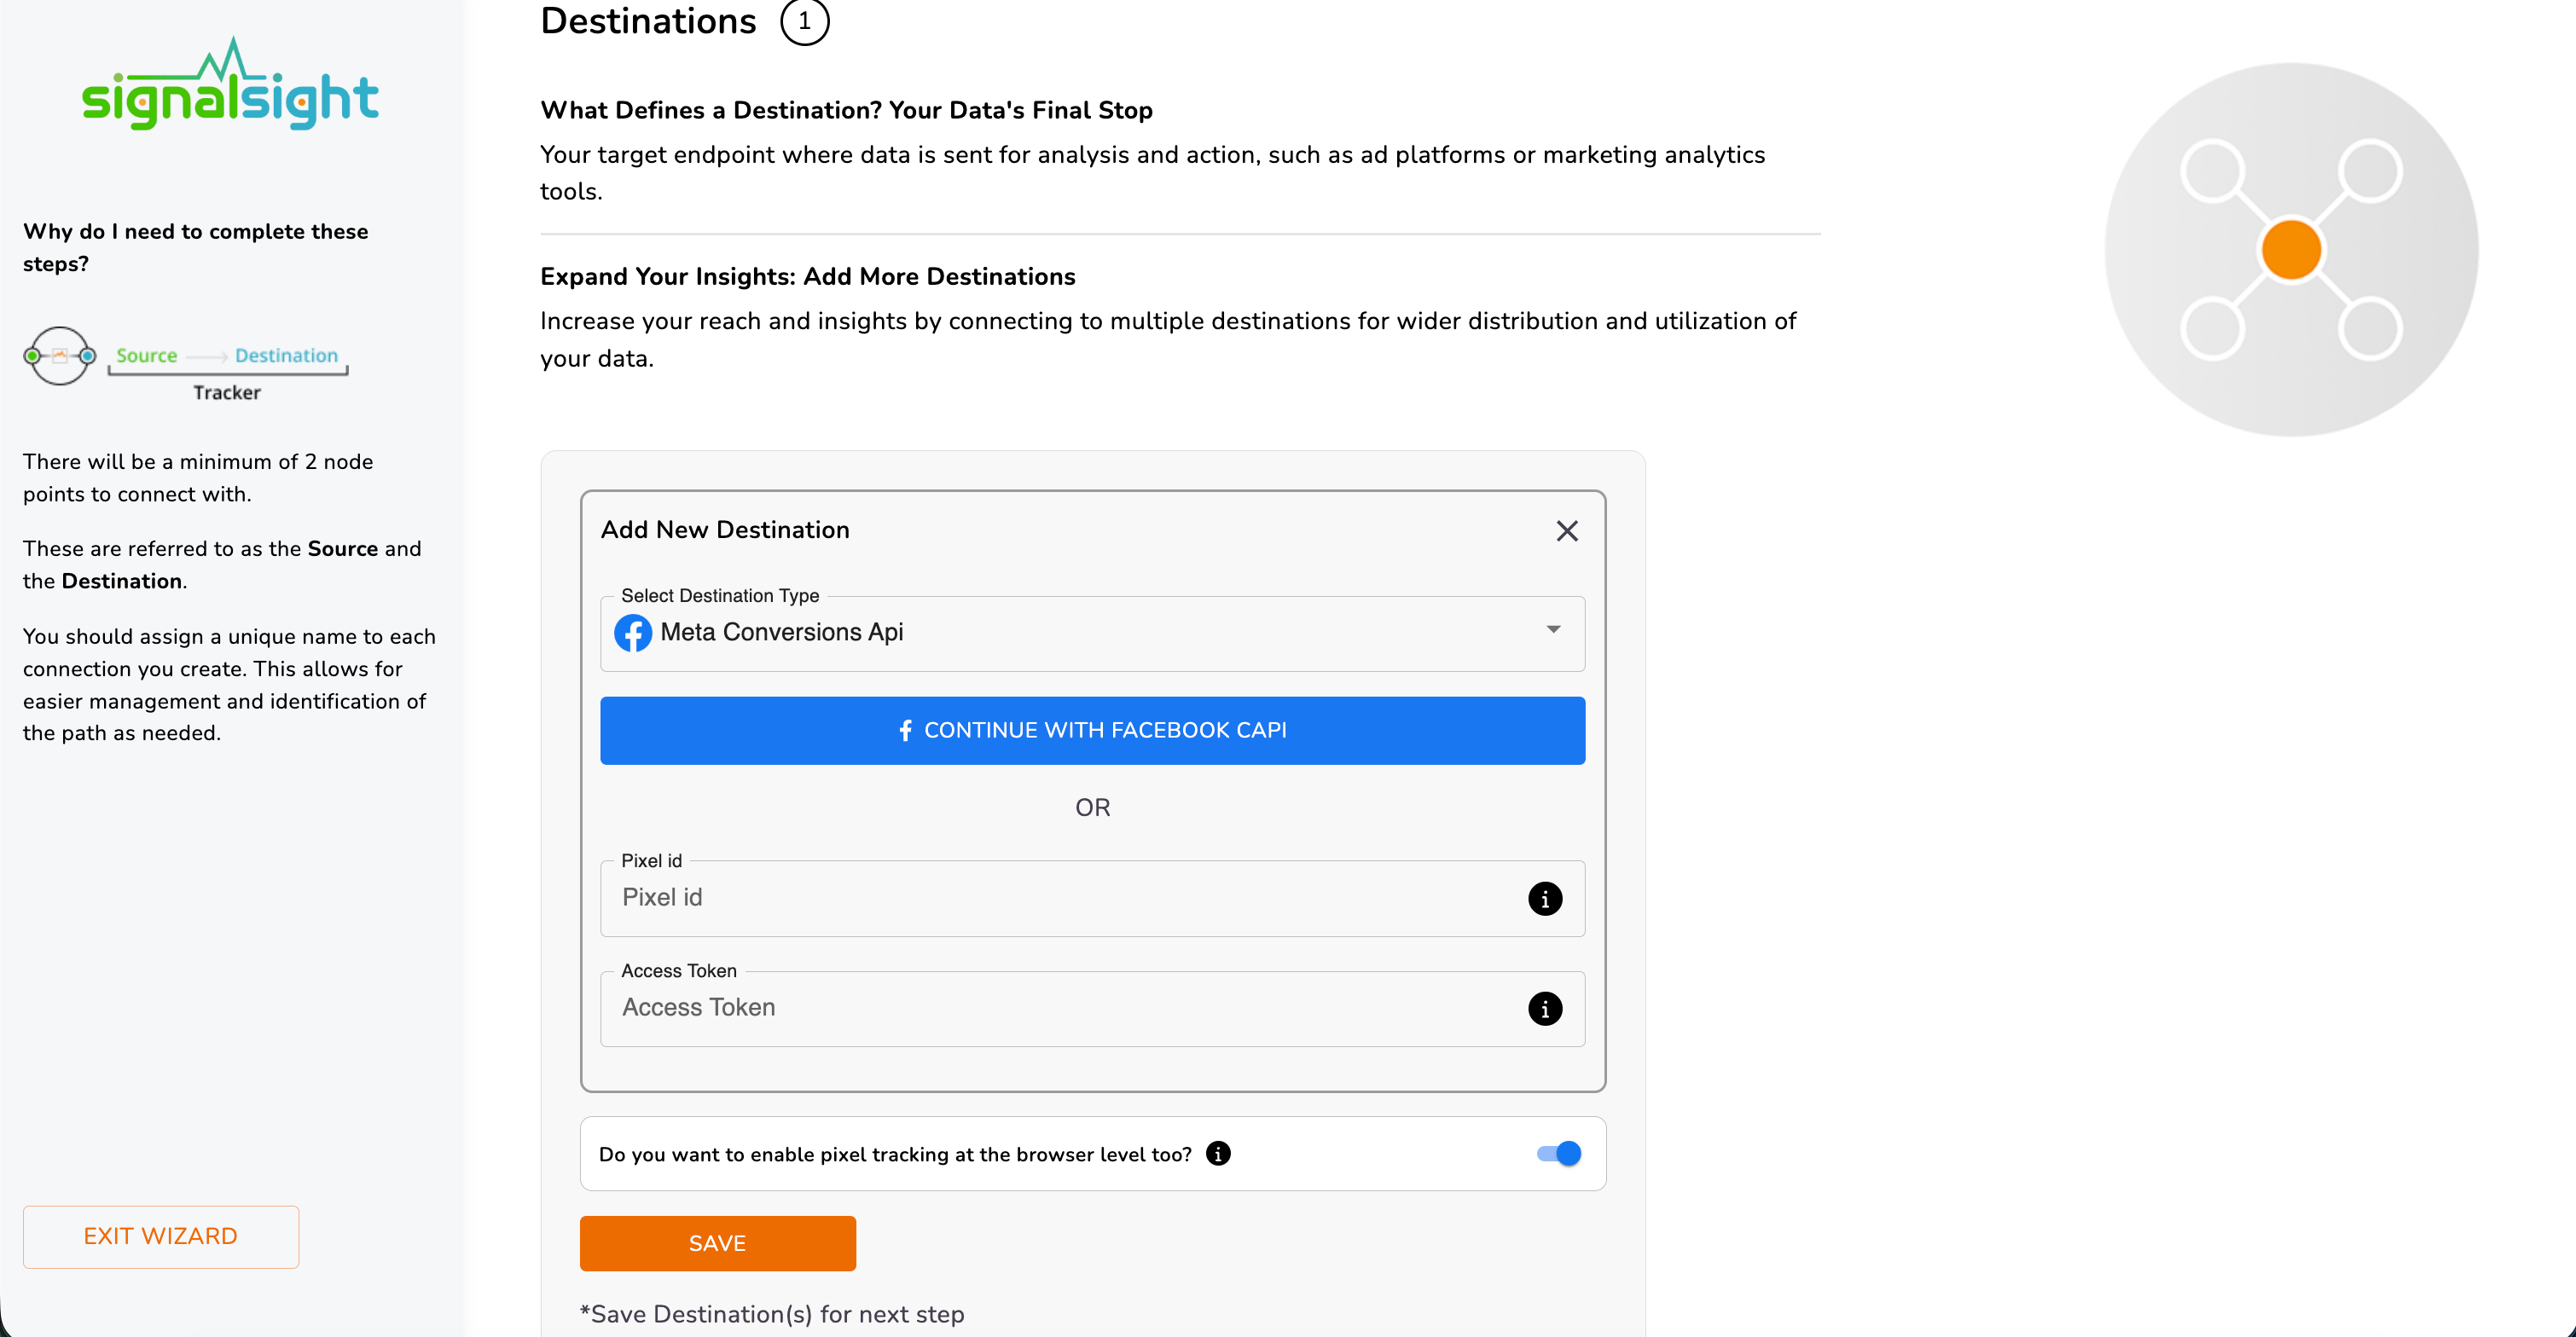Click the Destination label in tracker diagram
Viewport: 2576px width, 1337px height.
[286, 356]
